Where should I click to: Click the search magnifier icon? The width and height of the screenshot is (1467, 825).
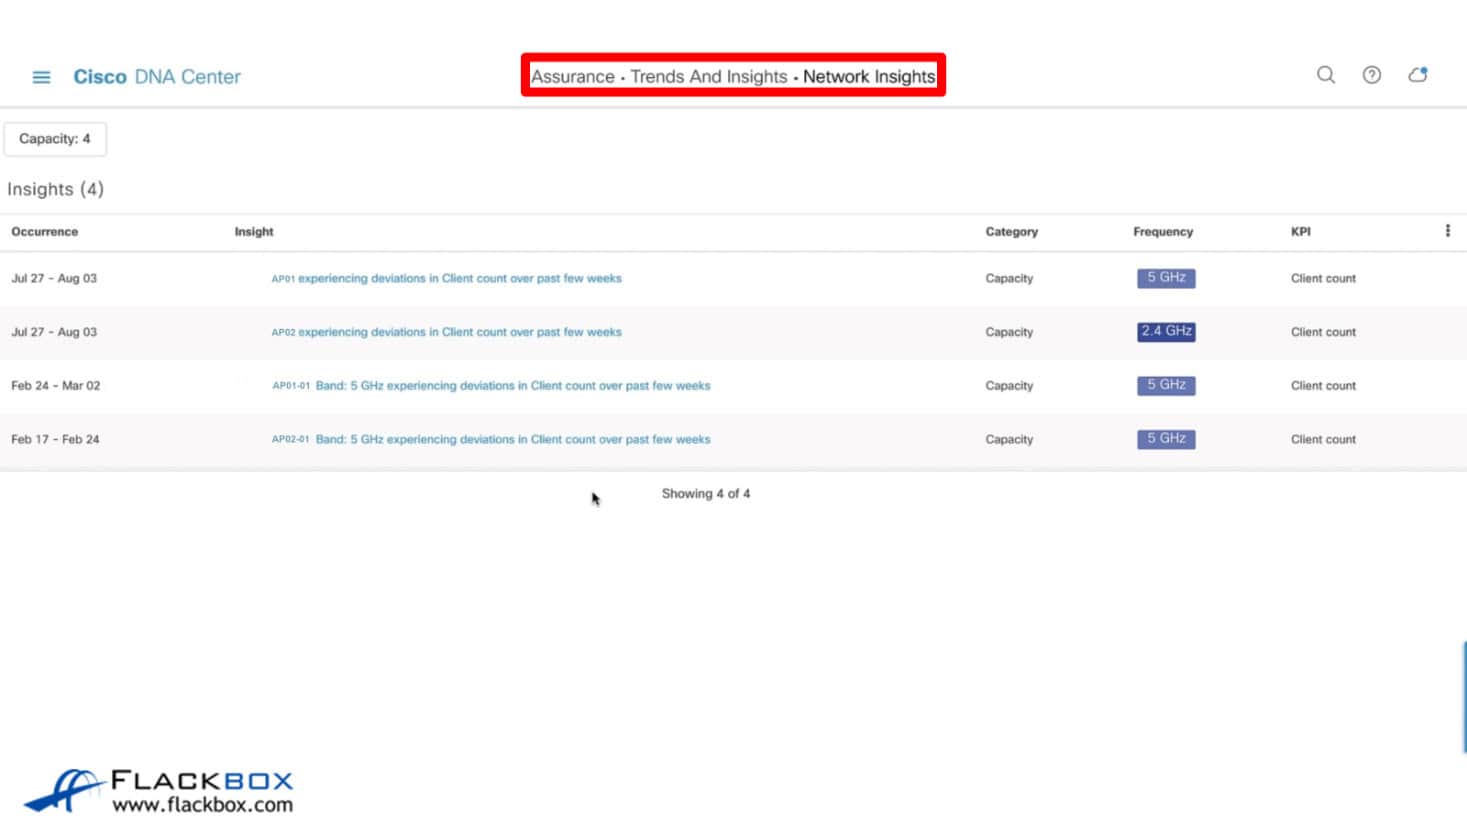[1325, 75]
